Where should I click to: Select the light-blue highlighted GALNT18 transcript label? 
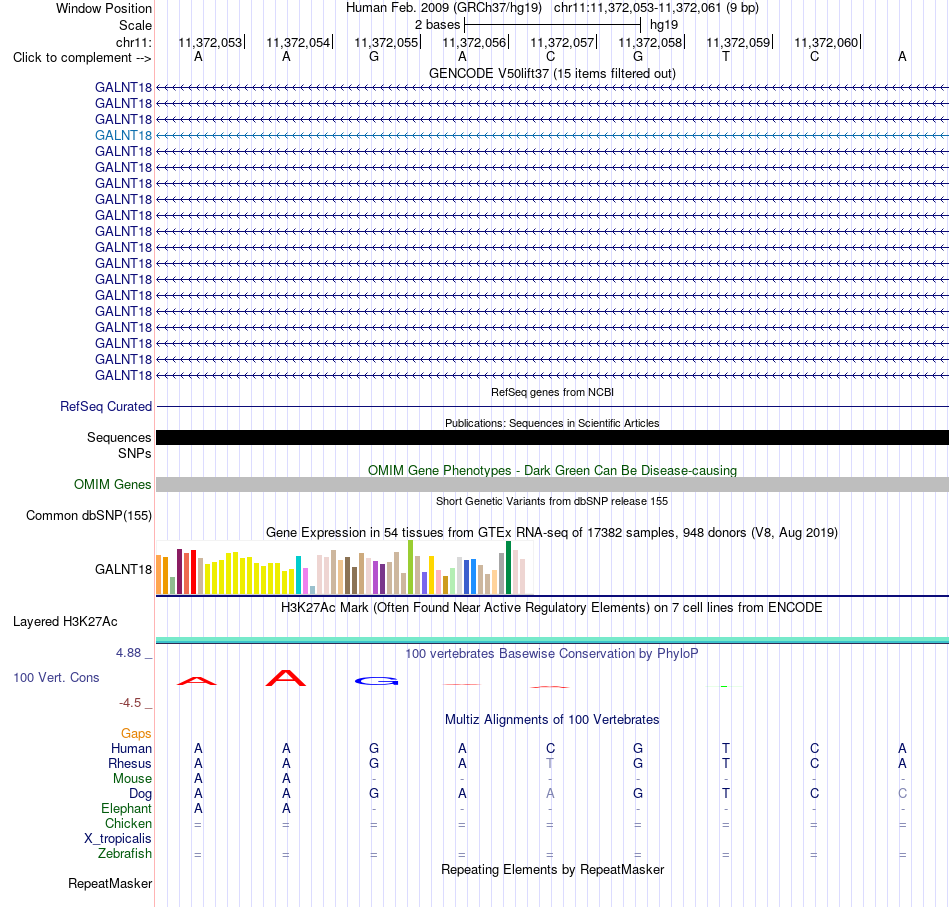(123, 135)
